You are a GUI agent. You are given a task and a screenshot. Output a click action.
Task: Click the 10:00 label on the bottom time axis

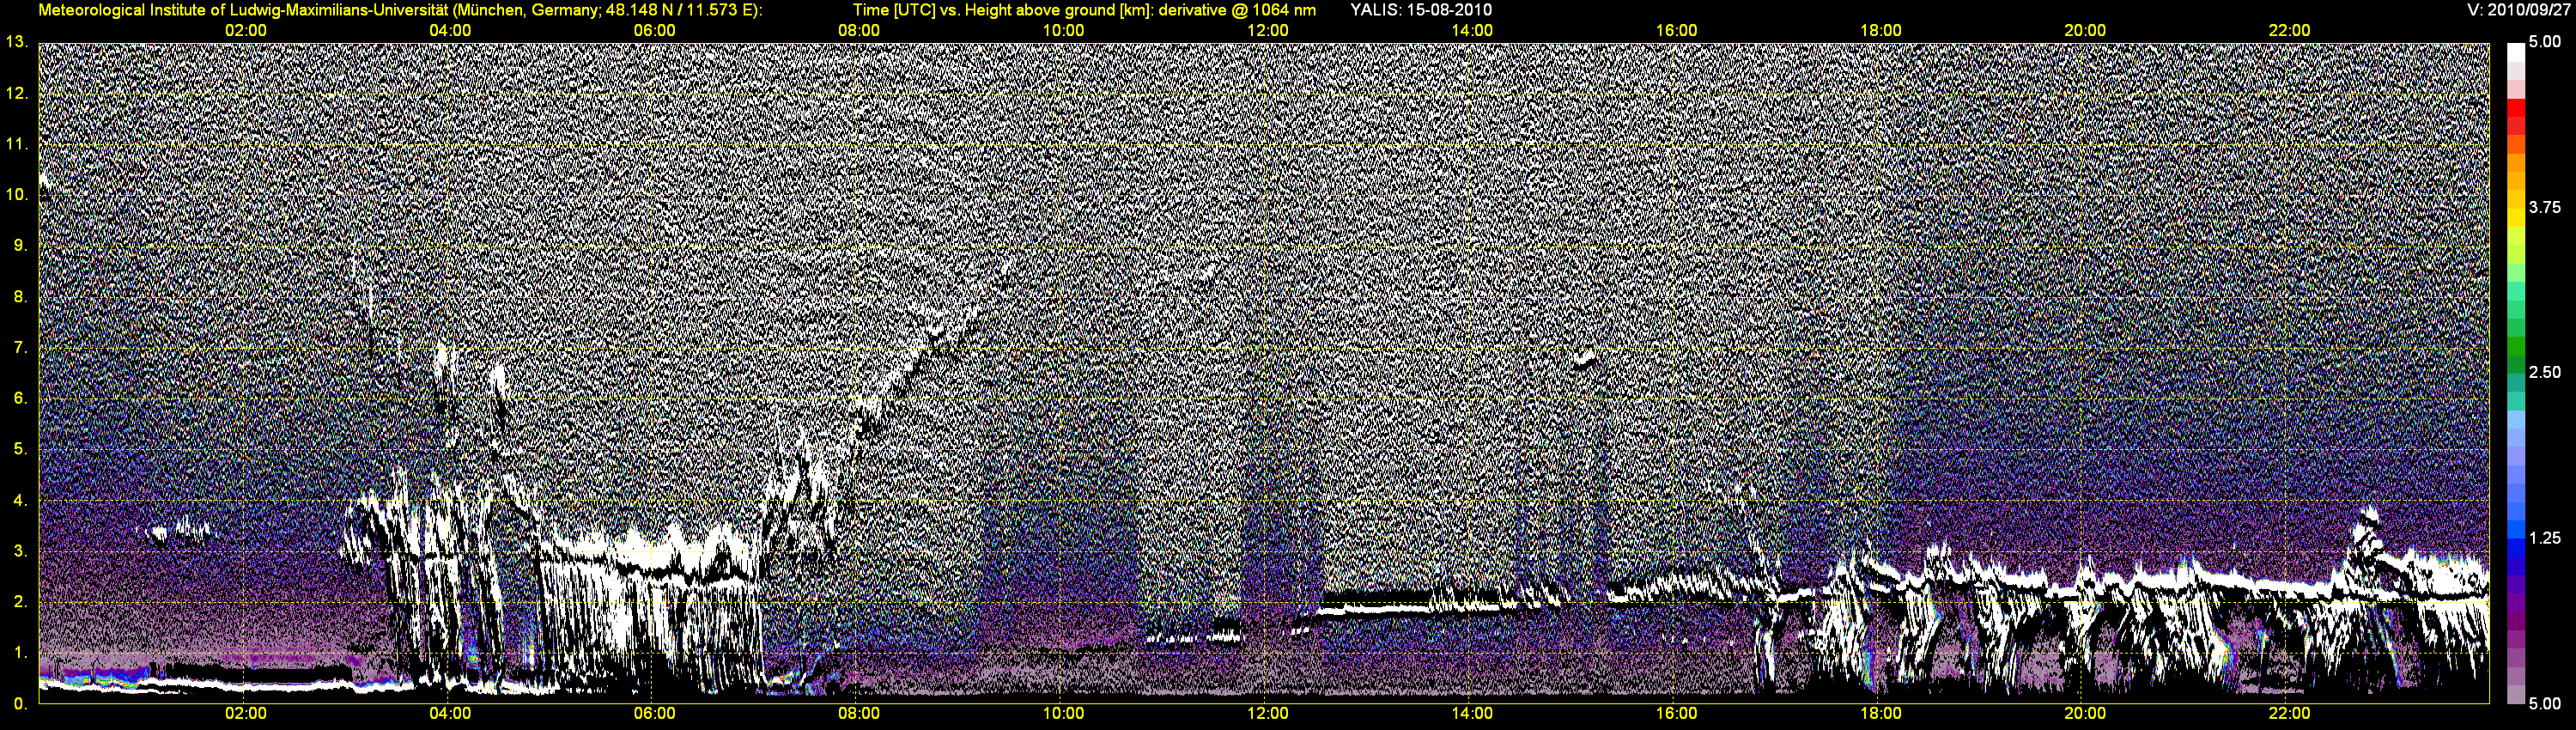pyautogui.click(x=1063, y=714)
